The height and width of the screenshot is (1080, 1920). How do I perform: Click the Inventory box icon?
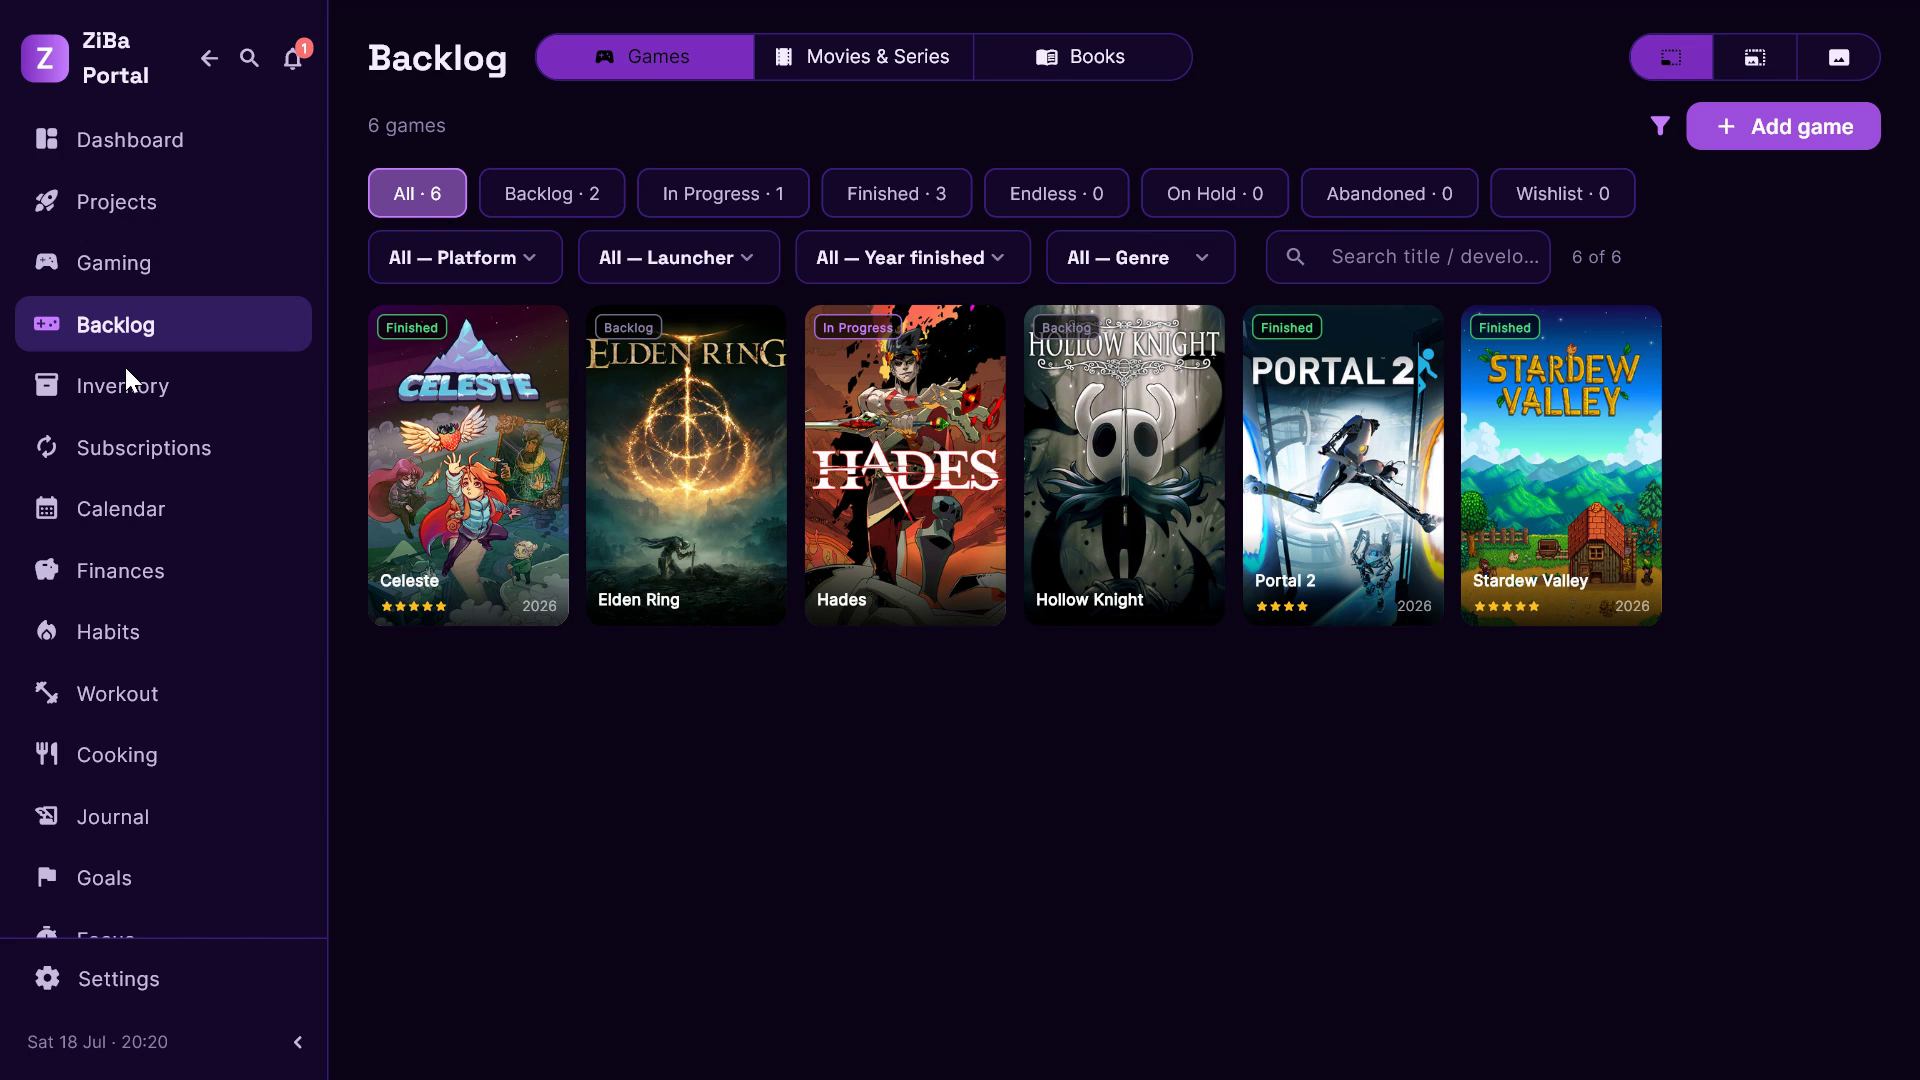(47, 385)
